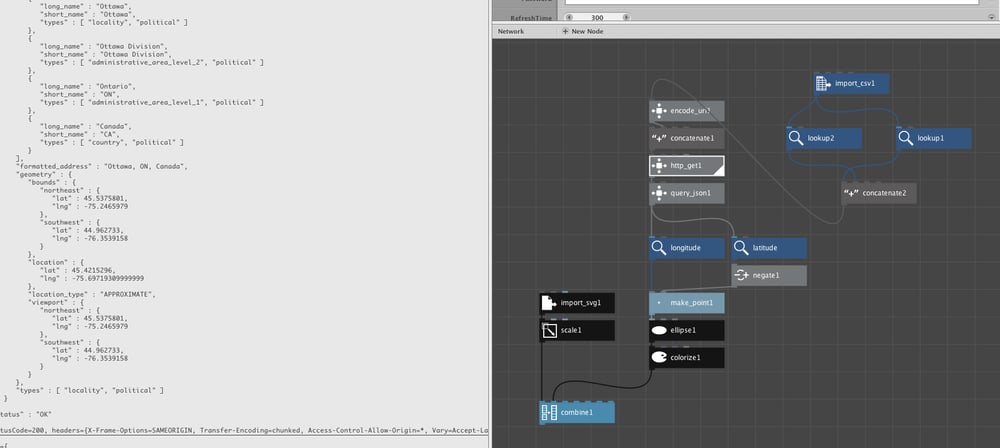The height and width of the screenshot is (448, 1000).
Task: Select the import_svg1 node
Action: pos(577,303)
